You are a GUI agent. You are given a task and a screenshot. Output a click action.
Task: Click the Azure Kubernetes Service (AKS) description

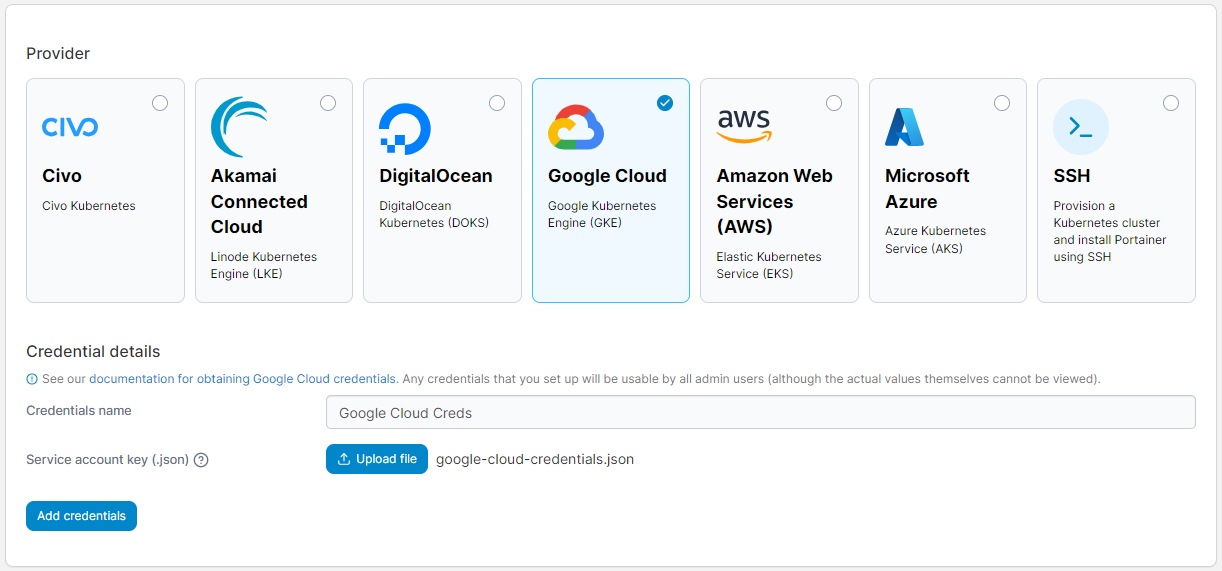point(935,240)
